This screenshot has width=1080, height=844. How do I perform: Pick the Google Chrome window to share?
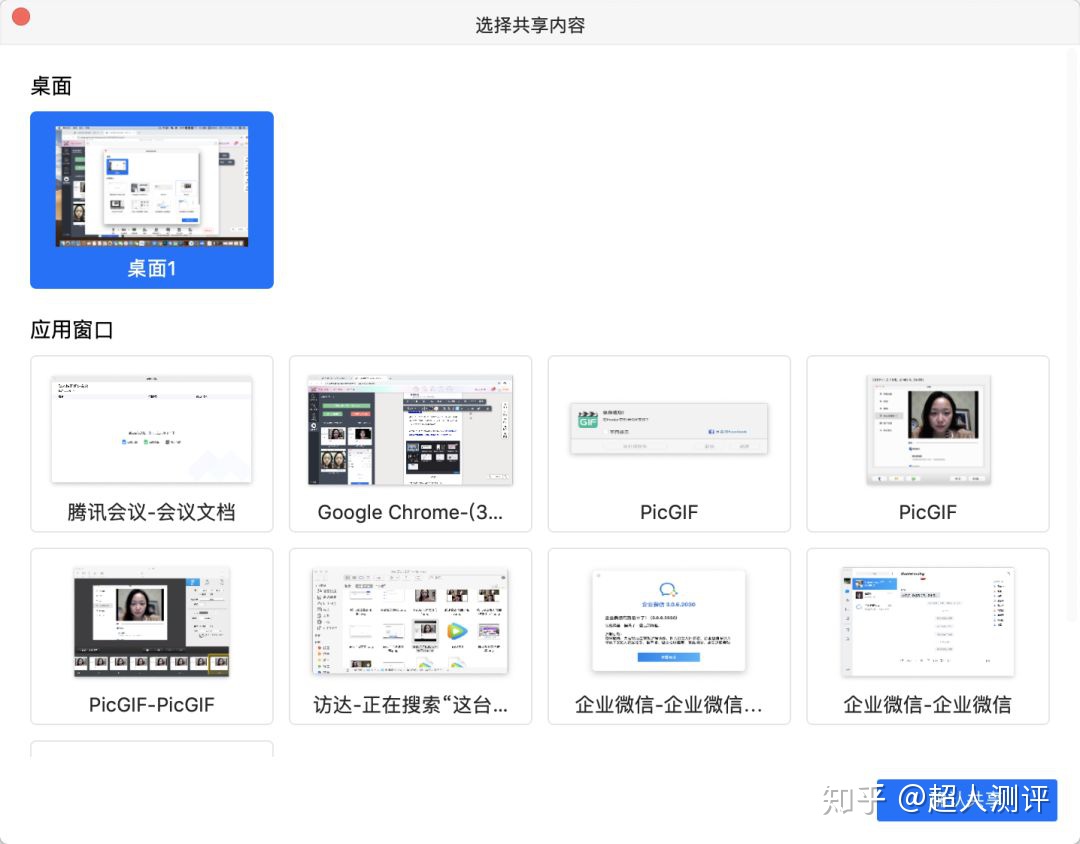tap(411, 444)
